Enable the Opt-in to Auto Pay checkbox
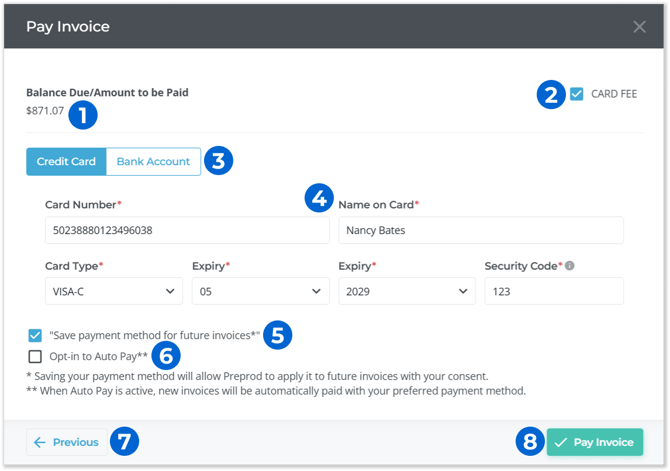The height and width of the screenshot is (471, 670). click(36, 357)
